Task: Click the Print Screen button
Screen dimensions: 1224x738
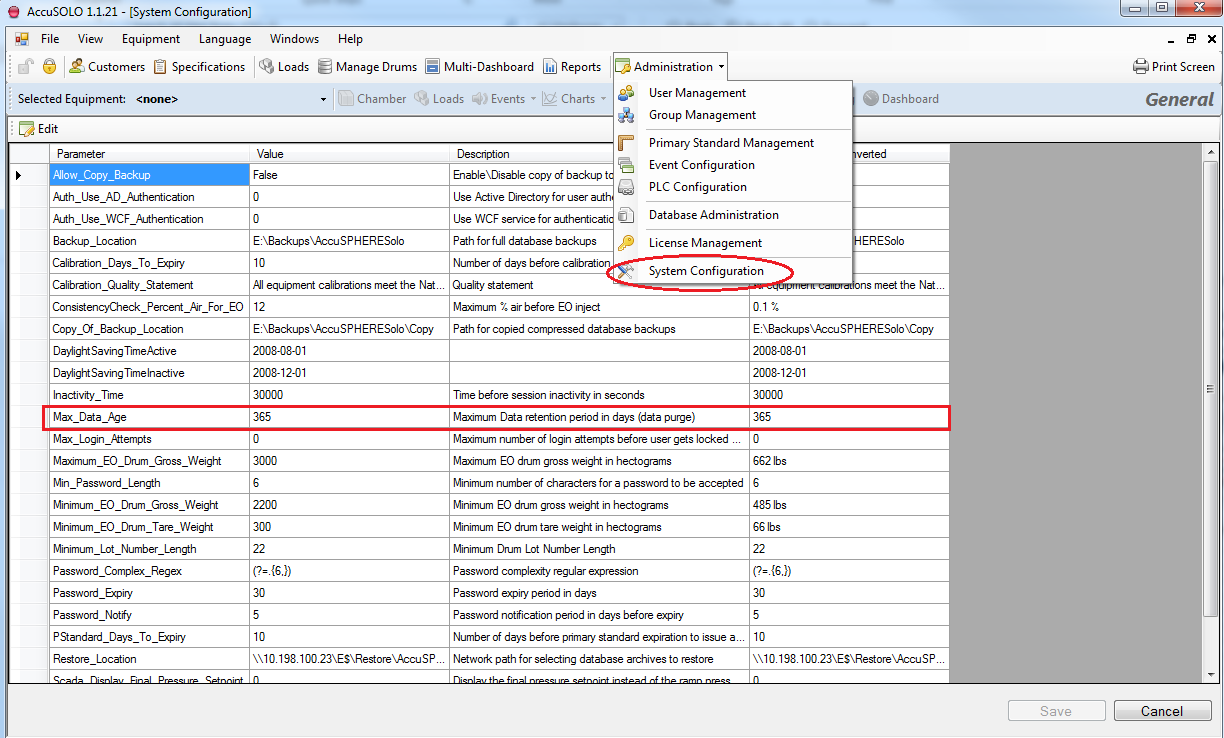Action: 1174,67
